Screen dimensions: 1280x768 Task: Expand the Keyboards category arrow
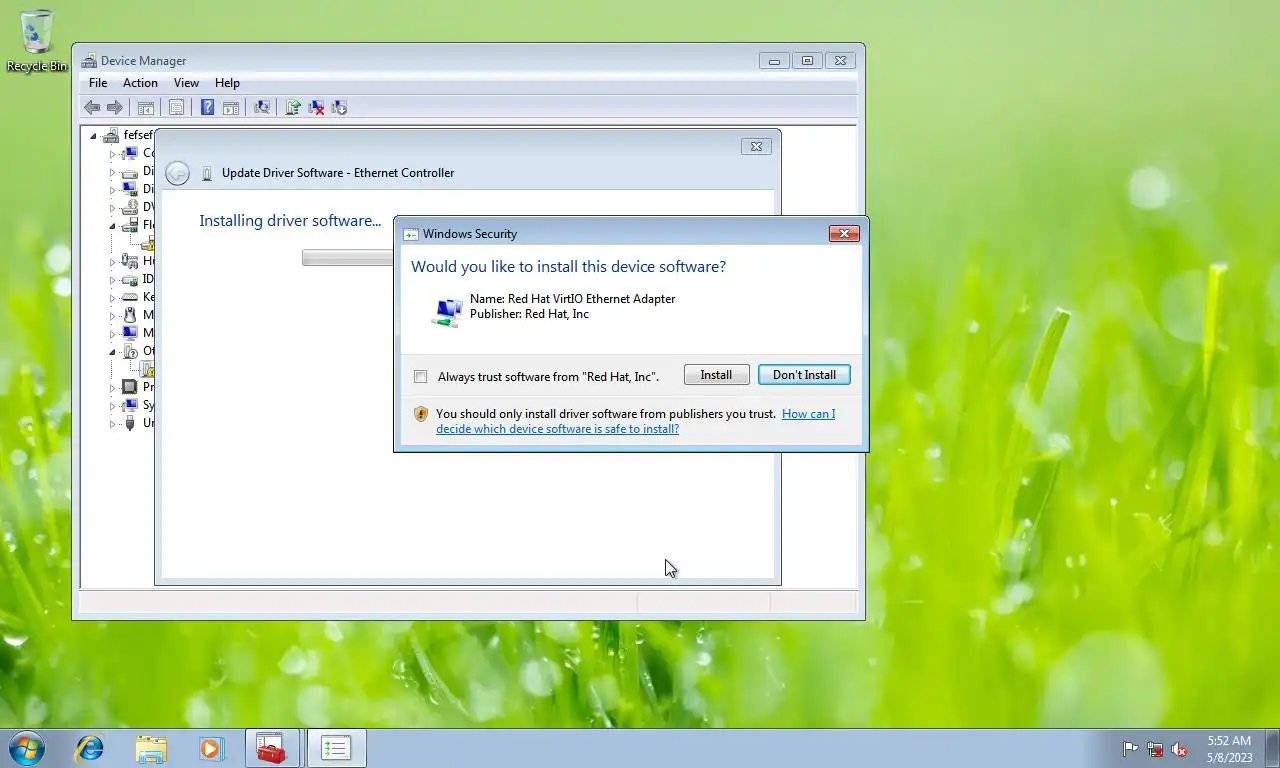(x=112, y=298)
